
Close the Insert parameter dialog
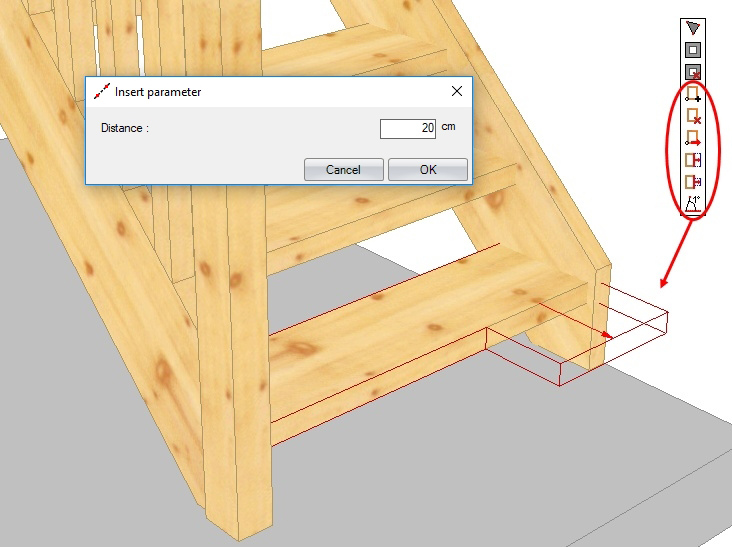pyautogui.click(x=457, y=91)
